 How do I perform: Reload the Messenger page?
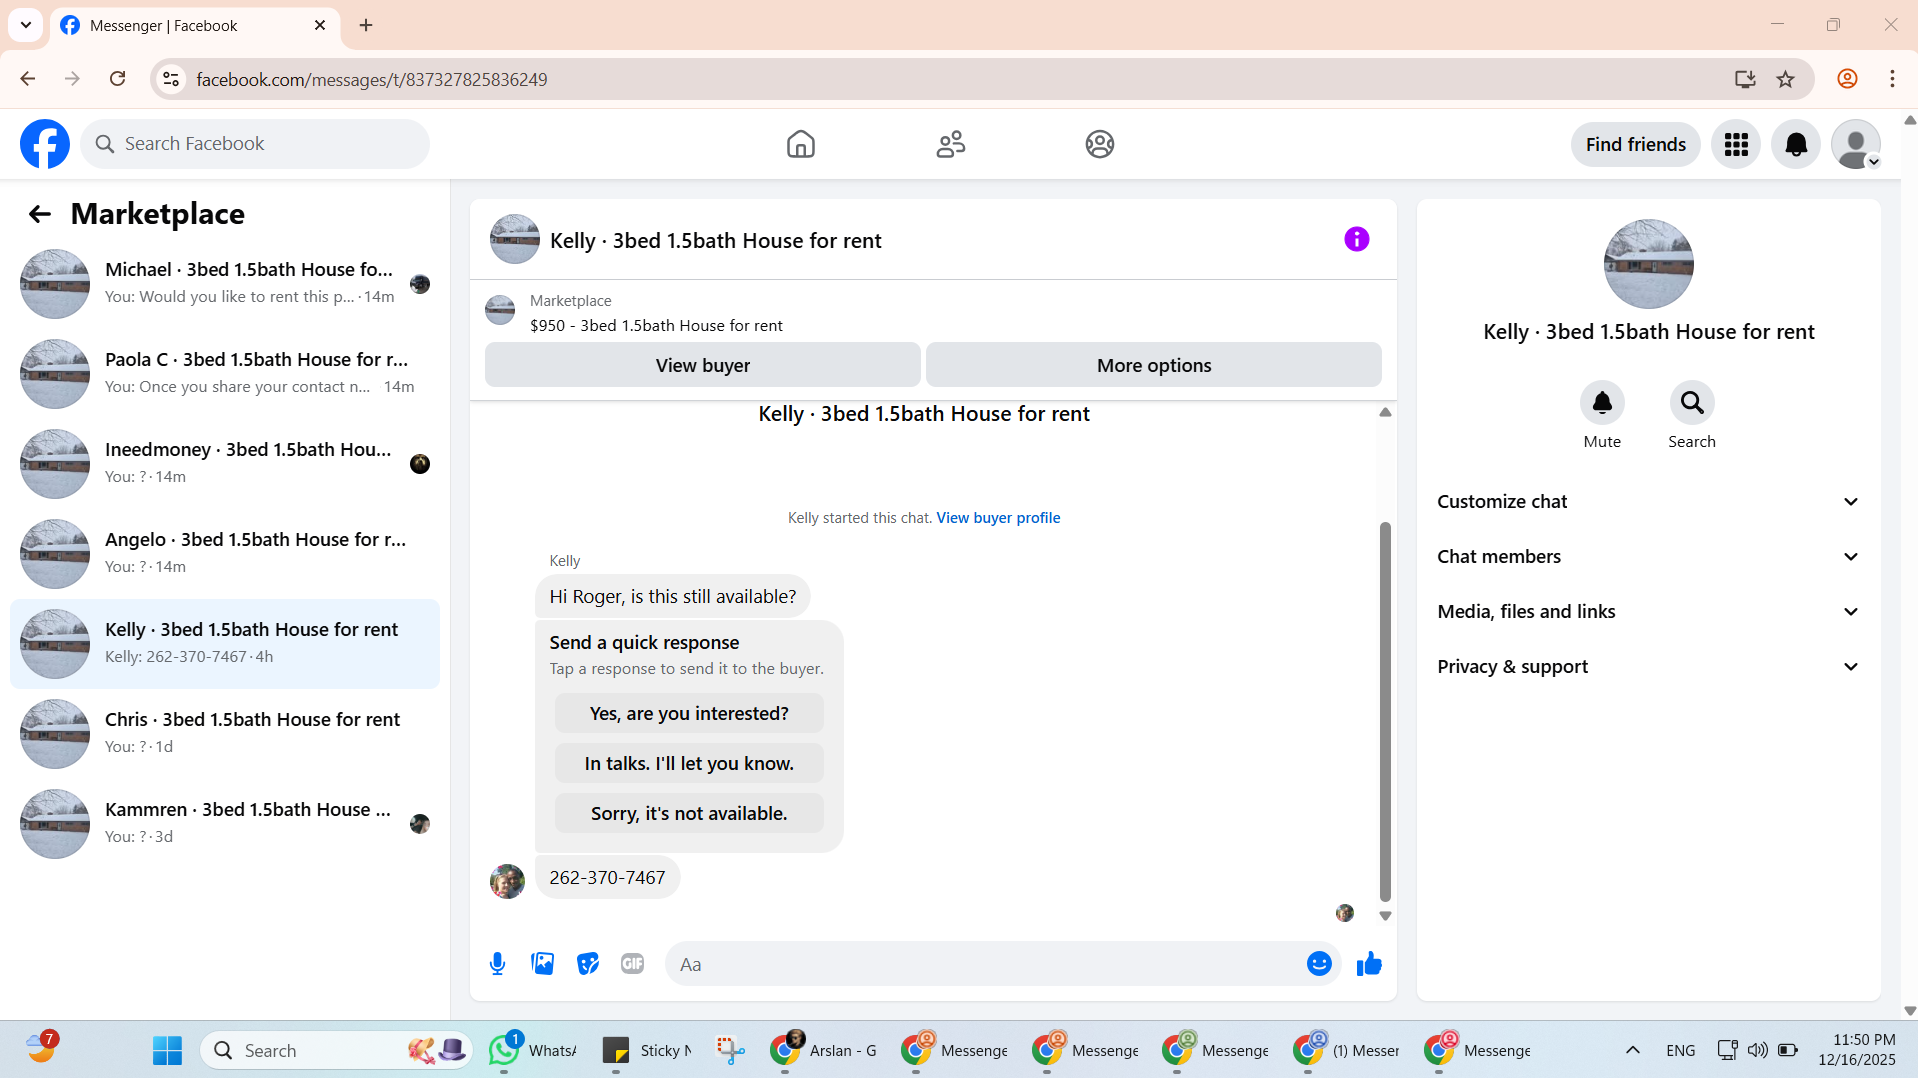pos(117,79)
